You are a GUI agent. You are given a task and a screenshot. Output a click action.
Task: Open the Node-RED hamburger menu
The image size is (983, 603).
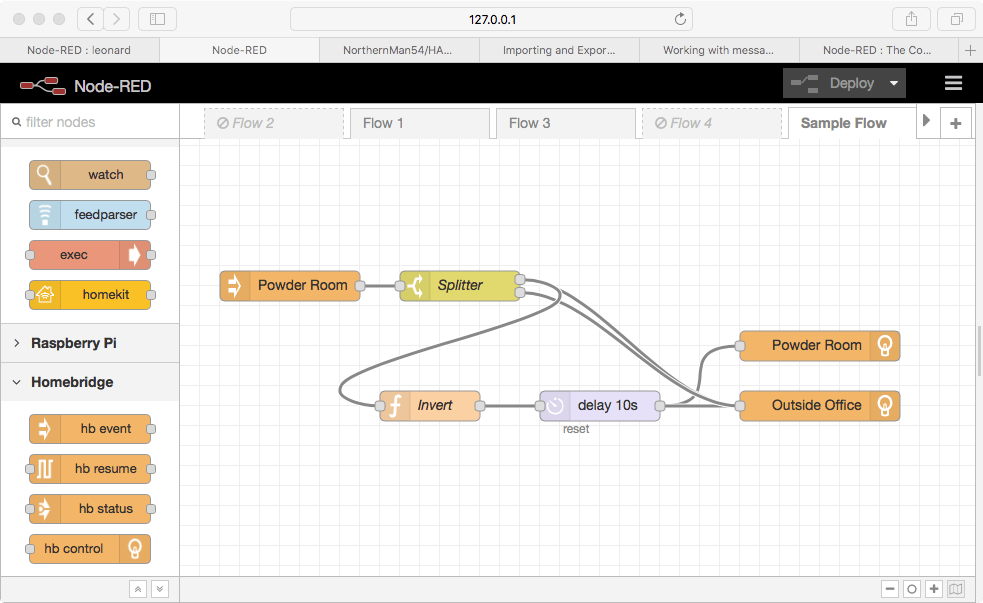tap(952, 83)
